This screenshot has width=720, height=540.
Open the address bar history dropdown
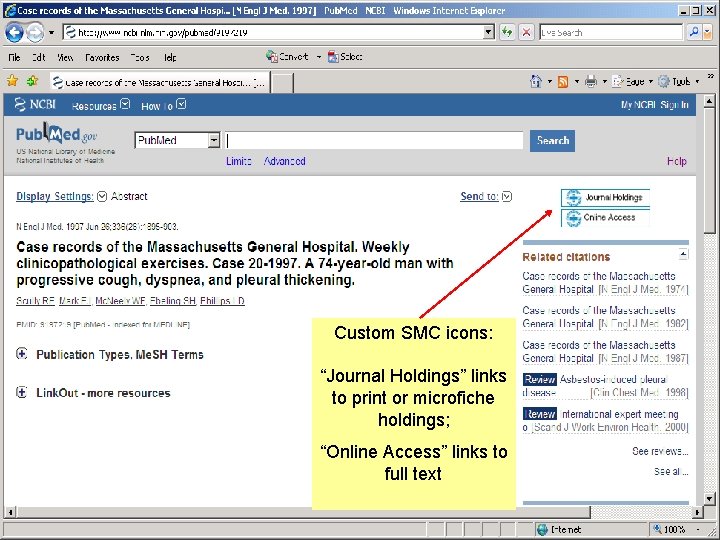(489, 32)
